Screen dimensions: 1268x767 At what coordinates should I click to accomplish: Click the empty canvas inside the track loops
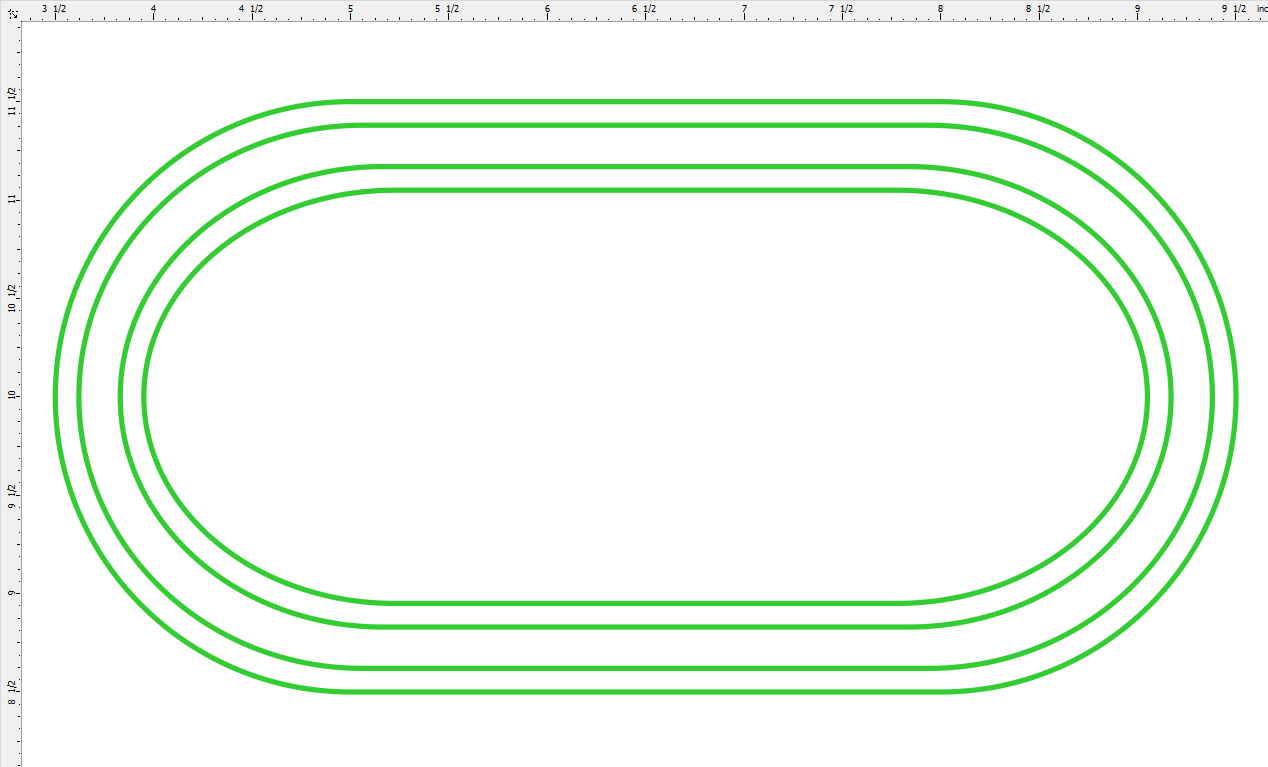(636, 395)
